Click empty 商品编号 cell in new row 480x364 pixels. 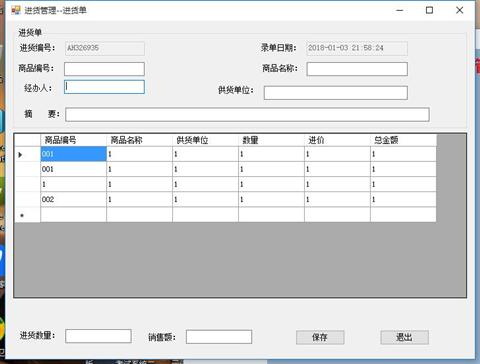(x=73, y=215)
